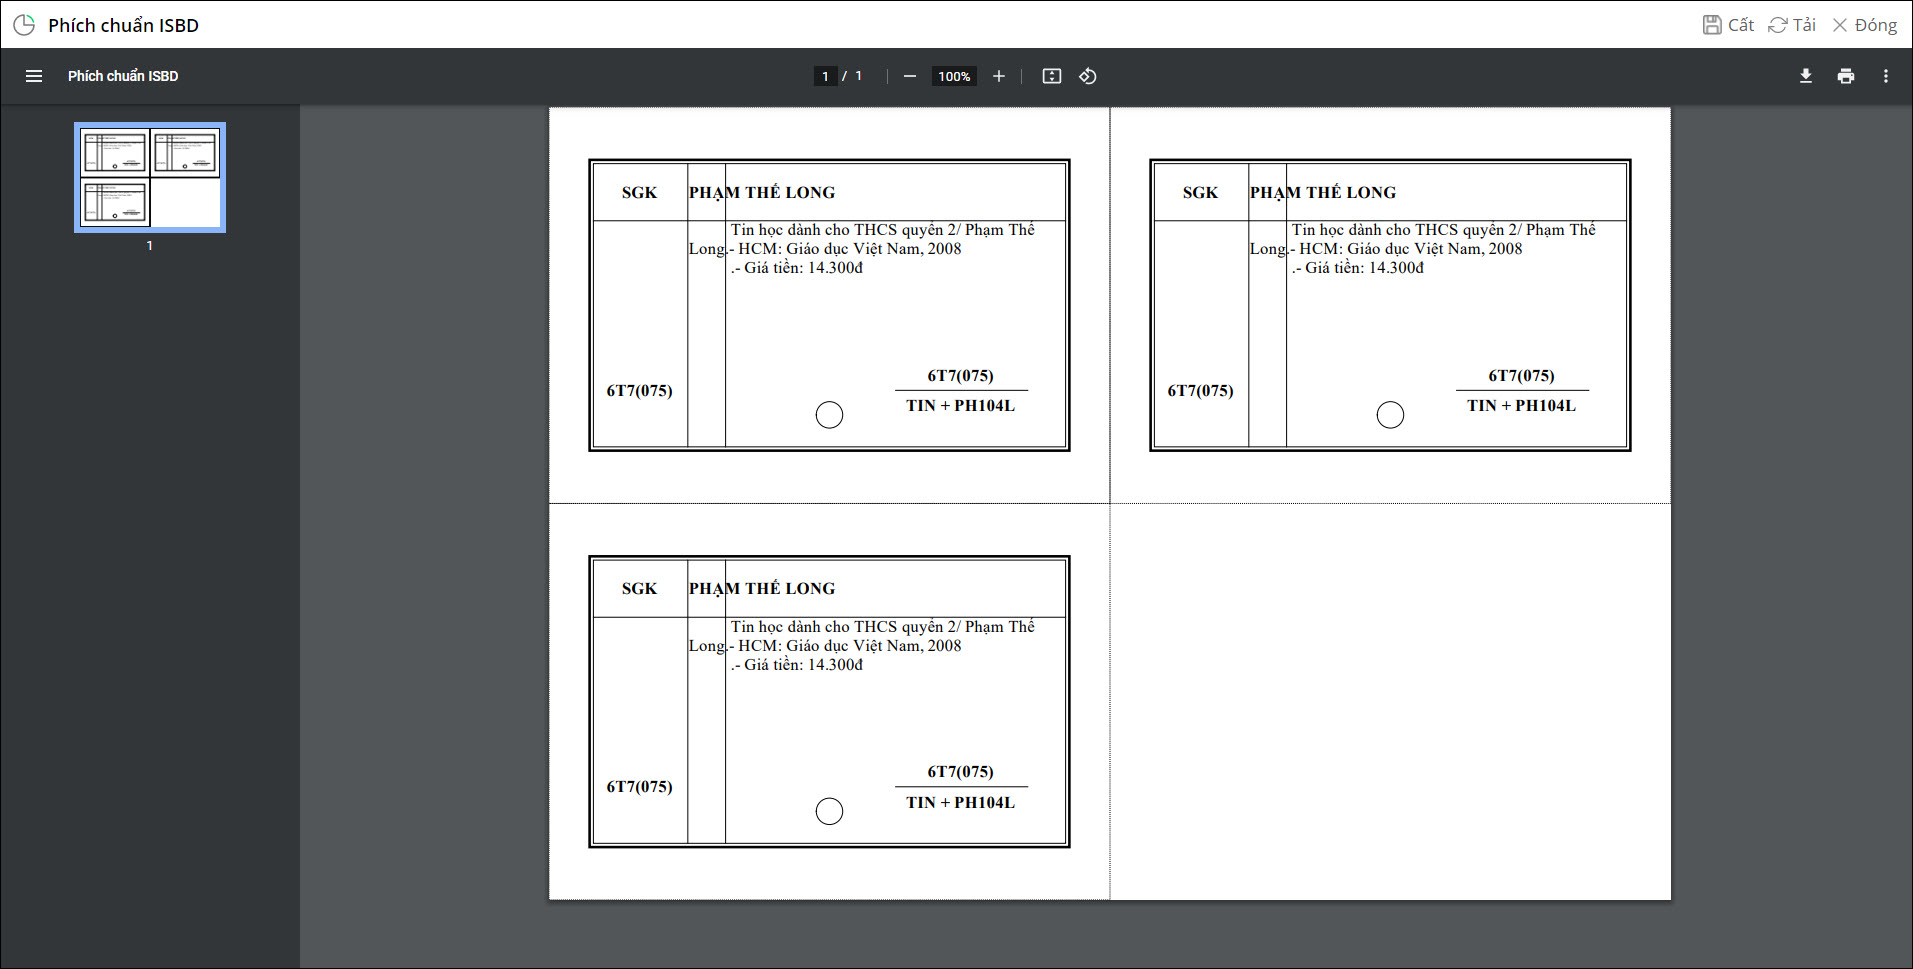Image resolution: width=1913 pixels, height=969 pixels.
Task: Click left-column 6T7(075) in bottom-left card
Action: coord(639,787)
